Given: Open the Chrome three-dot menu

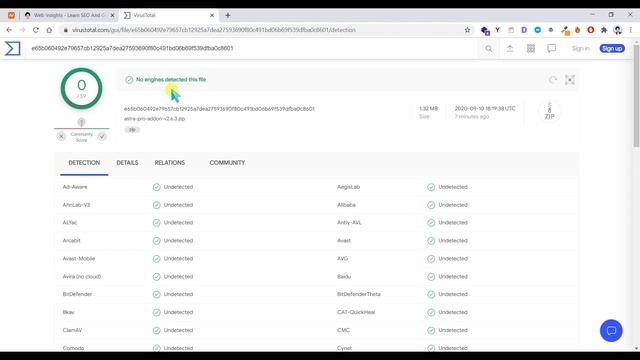Looking at the screenshot, I should click(x=631, y=30).
